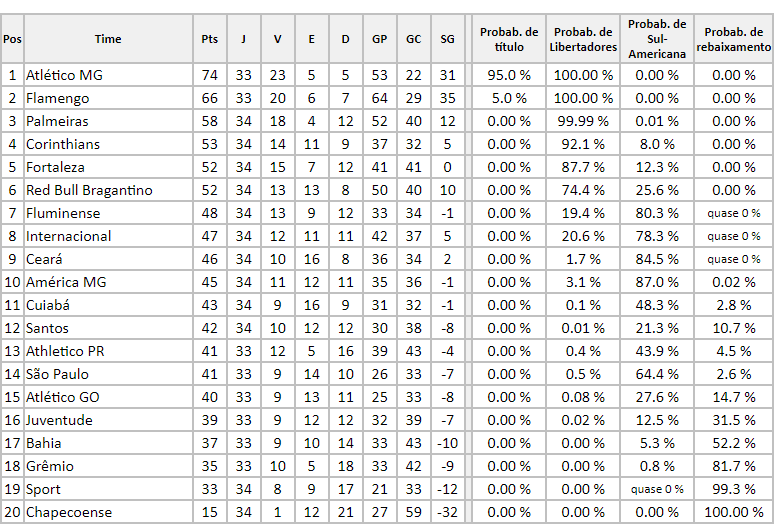Click the Atlético MG team name
The width and height of the screenshot is (778, 527).
point(64,75)
